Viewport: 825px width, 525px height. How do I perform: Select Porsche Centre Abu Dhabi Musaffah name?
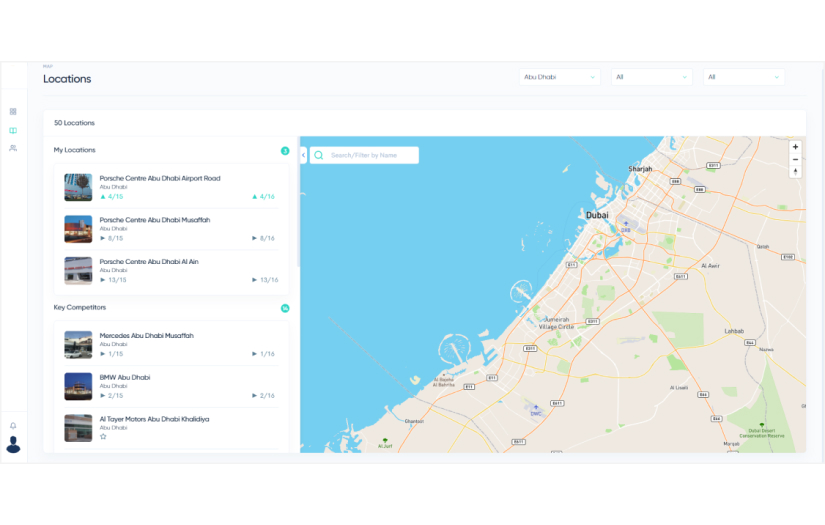coord(155,220)
